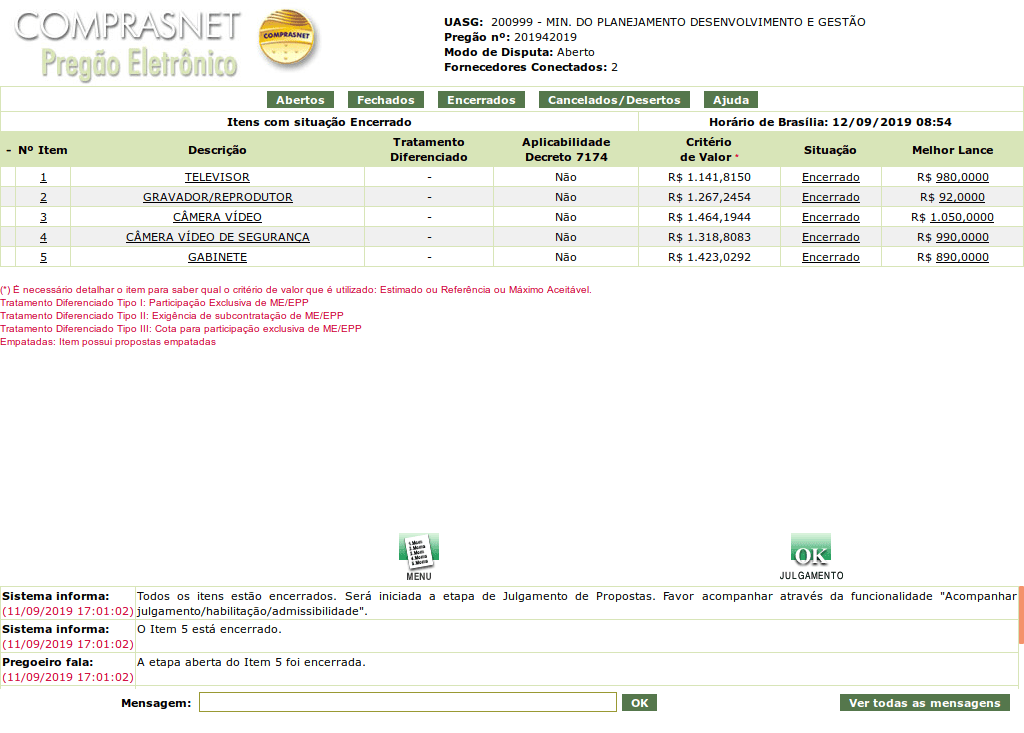Open best bid 1.050,0000 link
This screenshot has height=733, width=1024.
click(962, 217)
